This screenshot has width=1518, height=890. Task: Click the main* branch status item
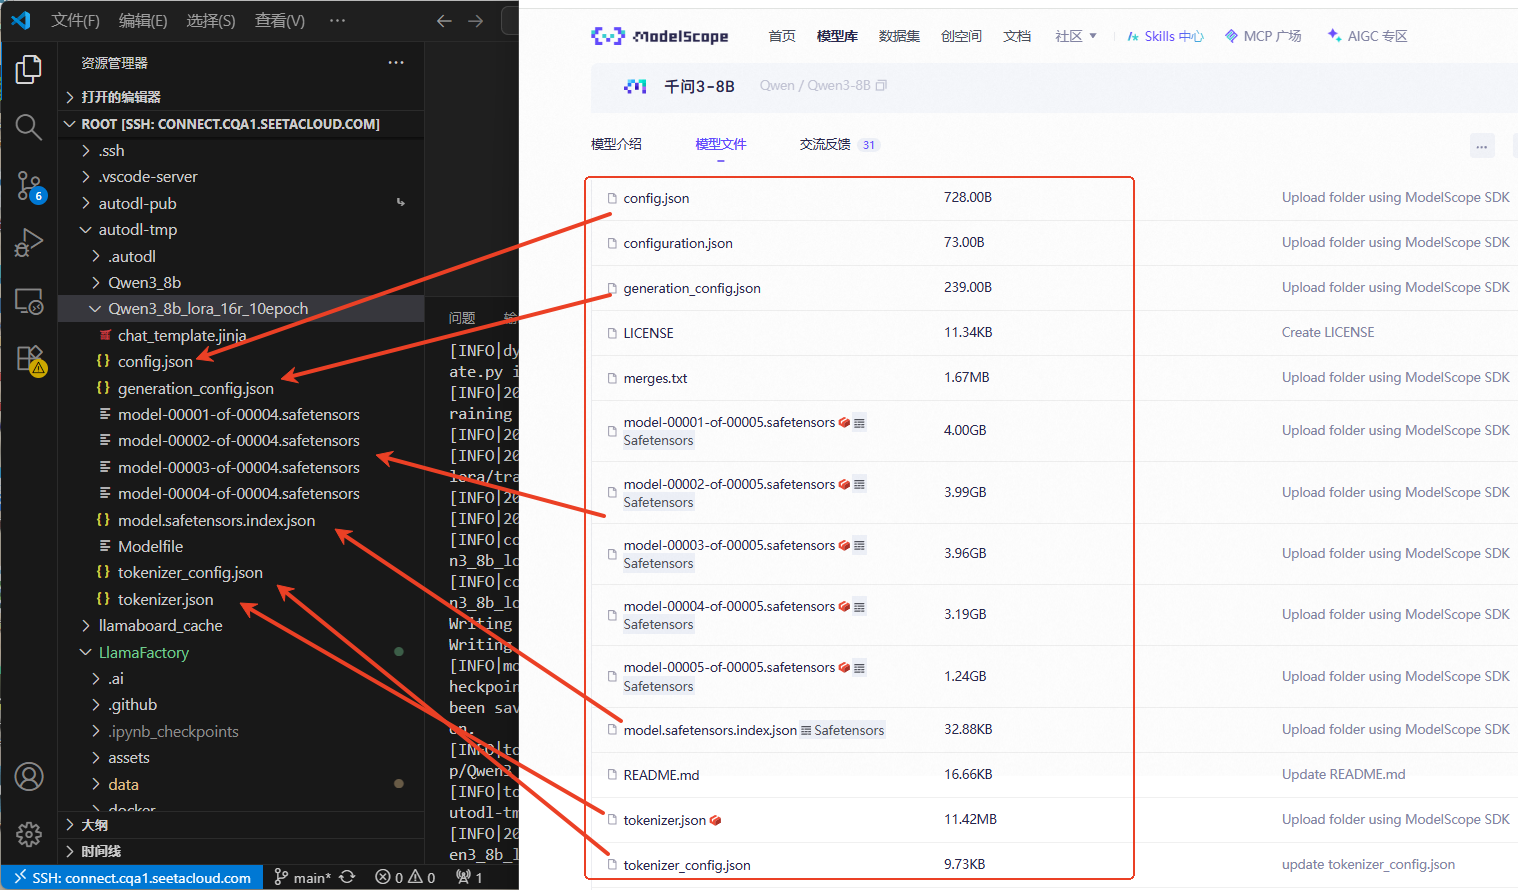(303, 878)
